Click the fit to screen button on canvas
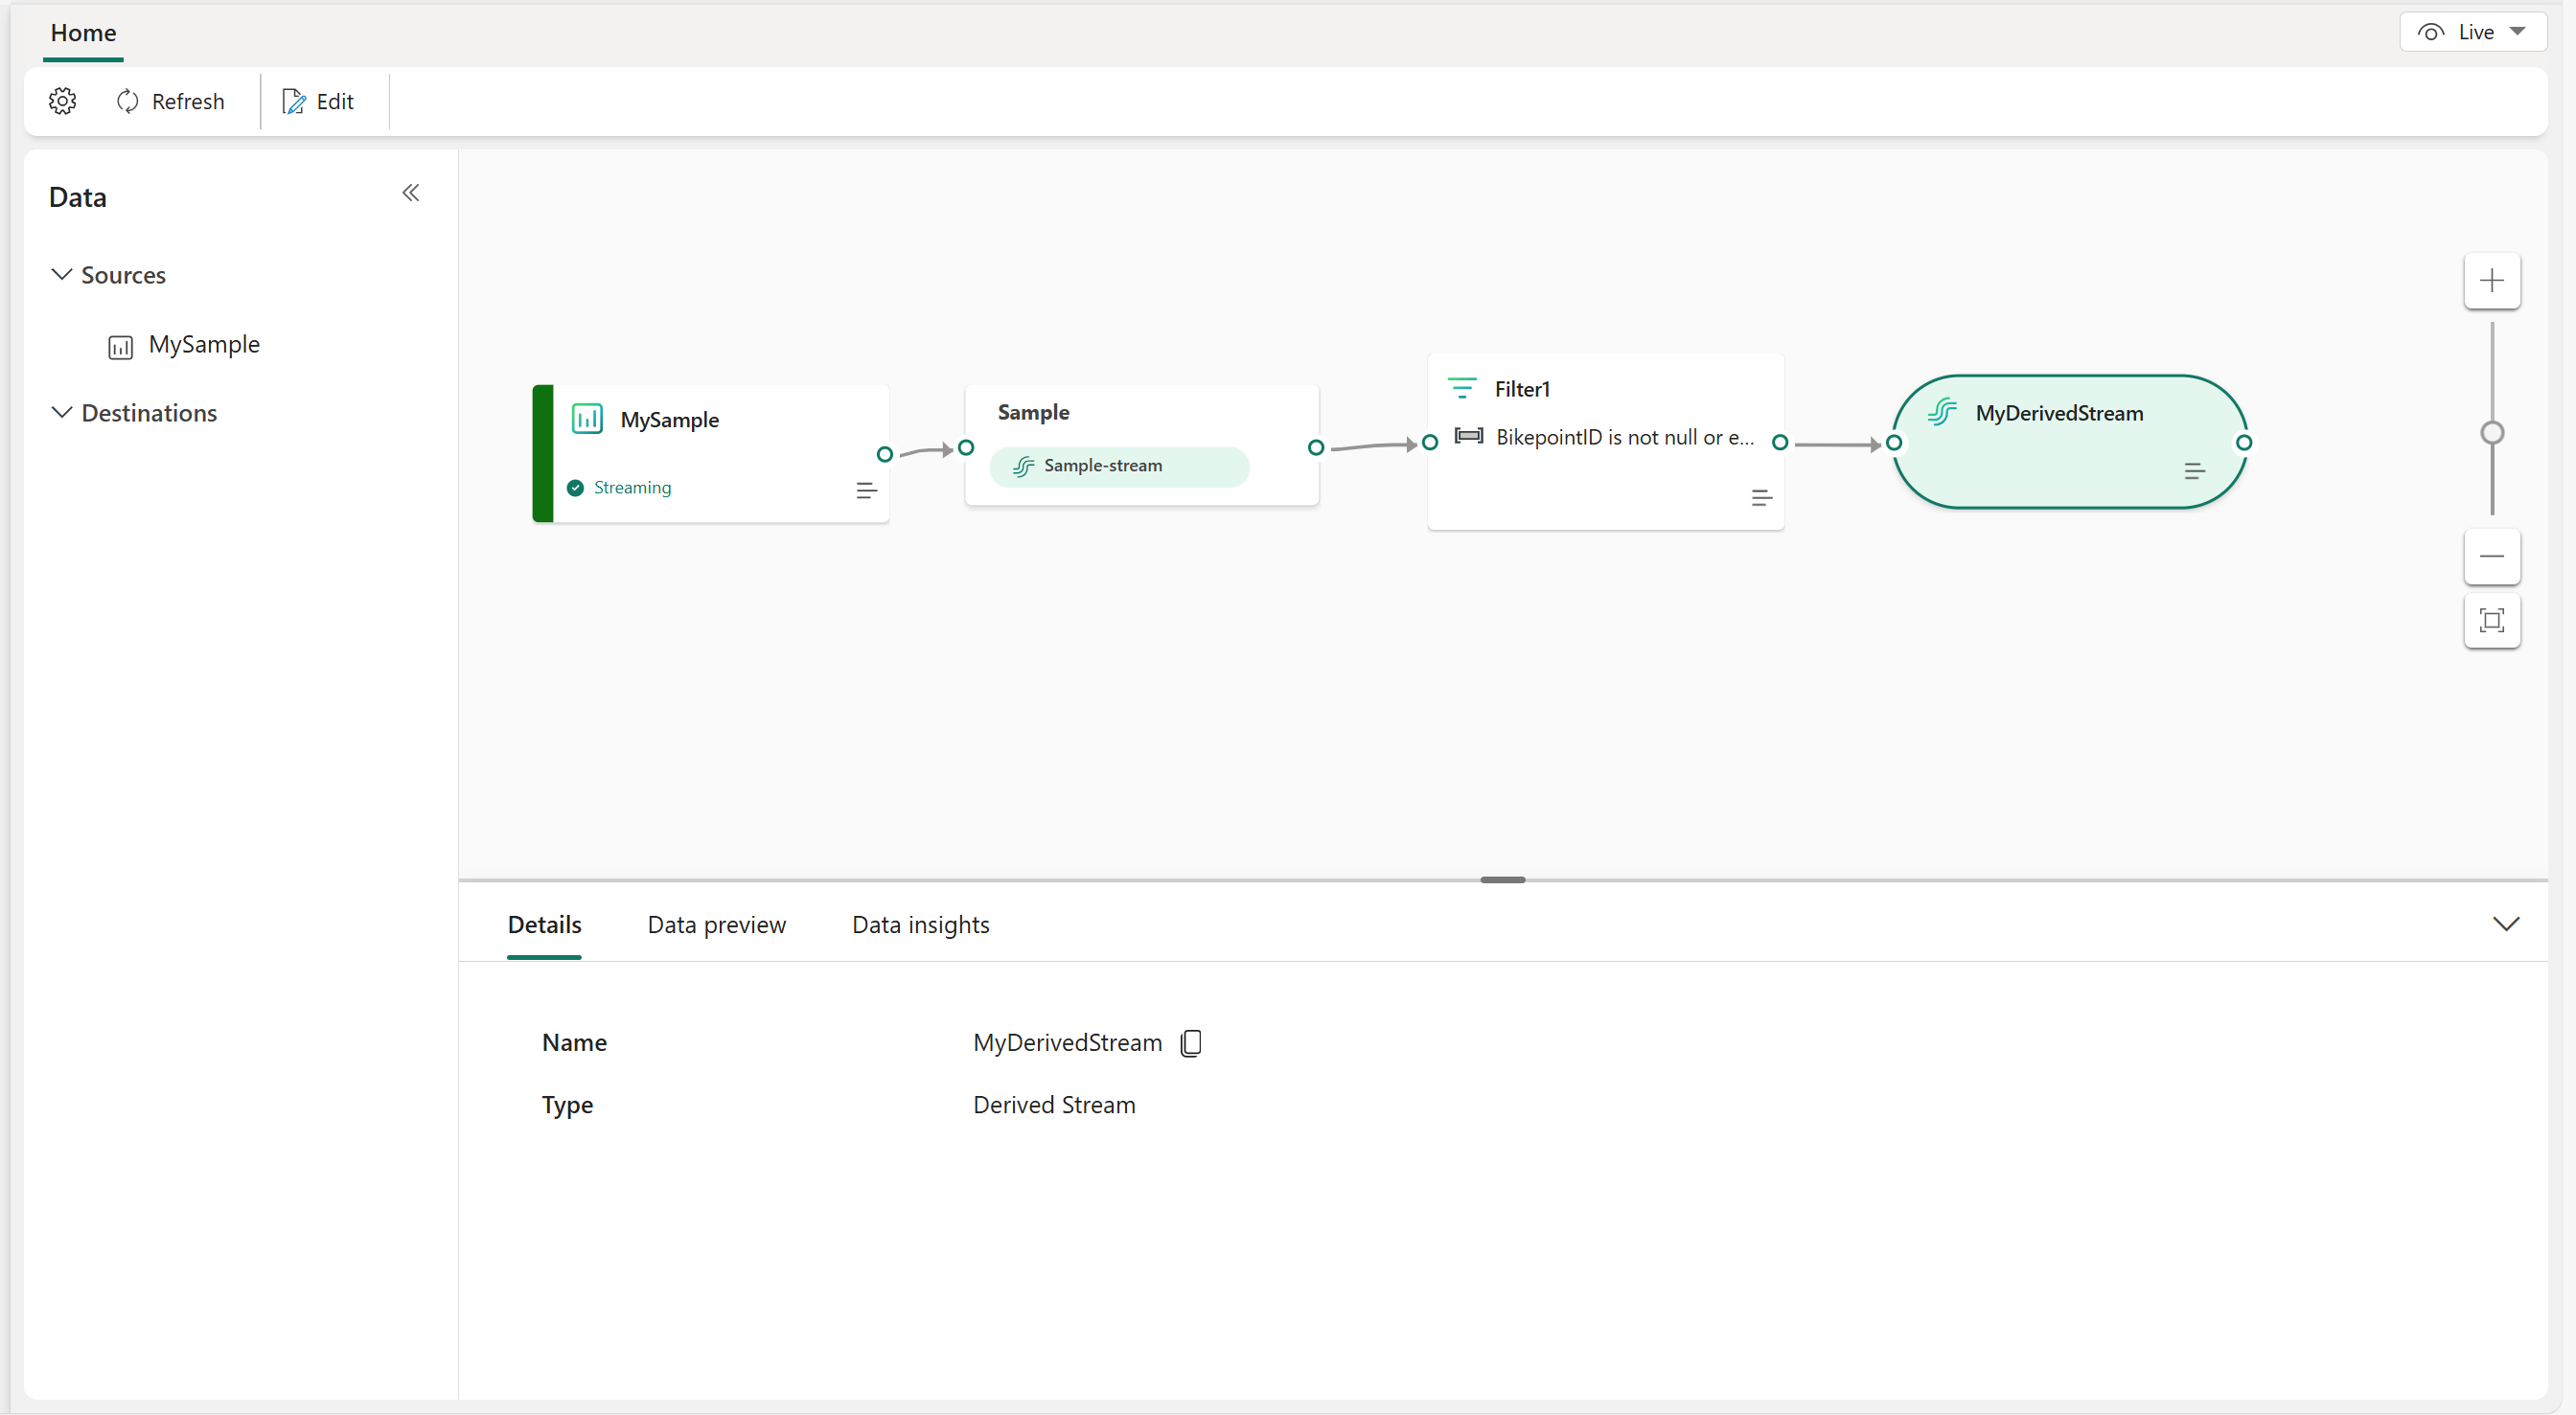 click(x=2495, y=621)
